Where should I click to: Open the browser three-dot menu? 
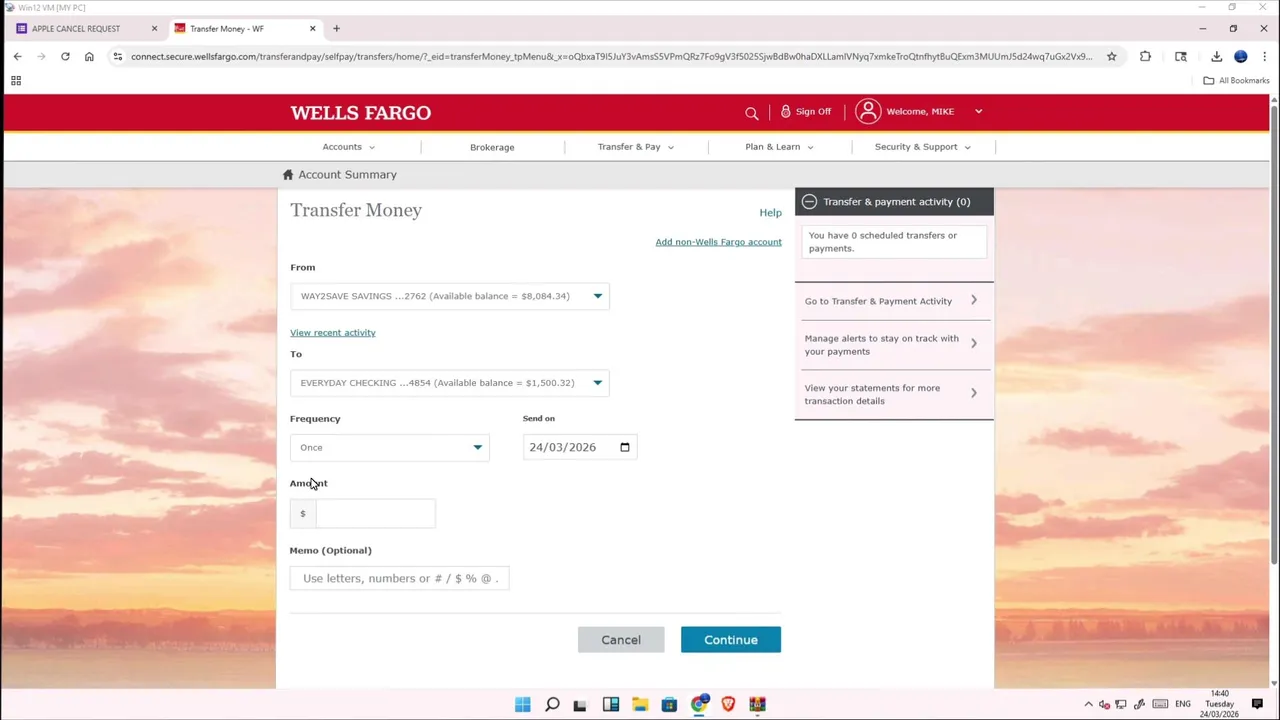click(x=1264, y=57)
